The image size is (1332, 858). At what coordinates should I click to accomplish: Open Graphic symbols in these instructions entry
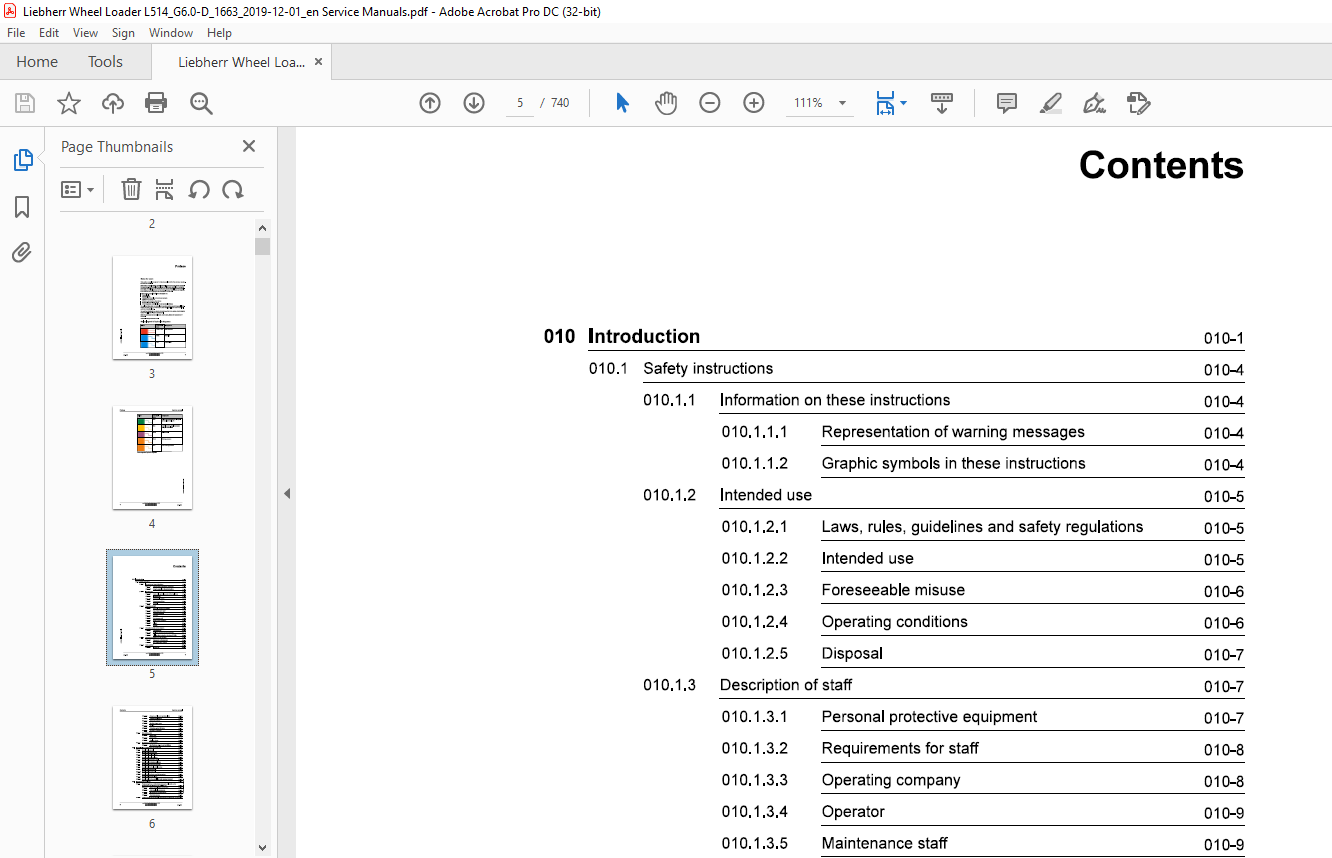click(953, 463)
